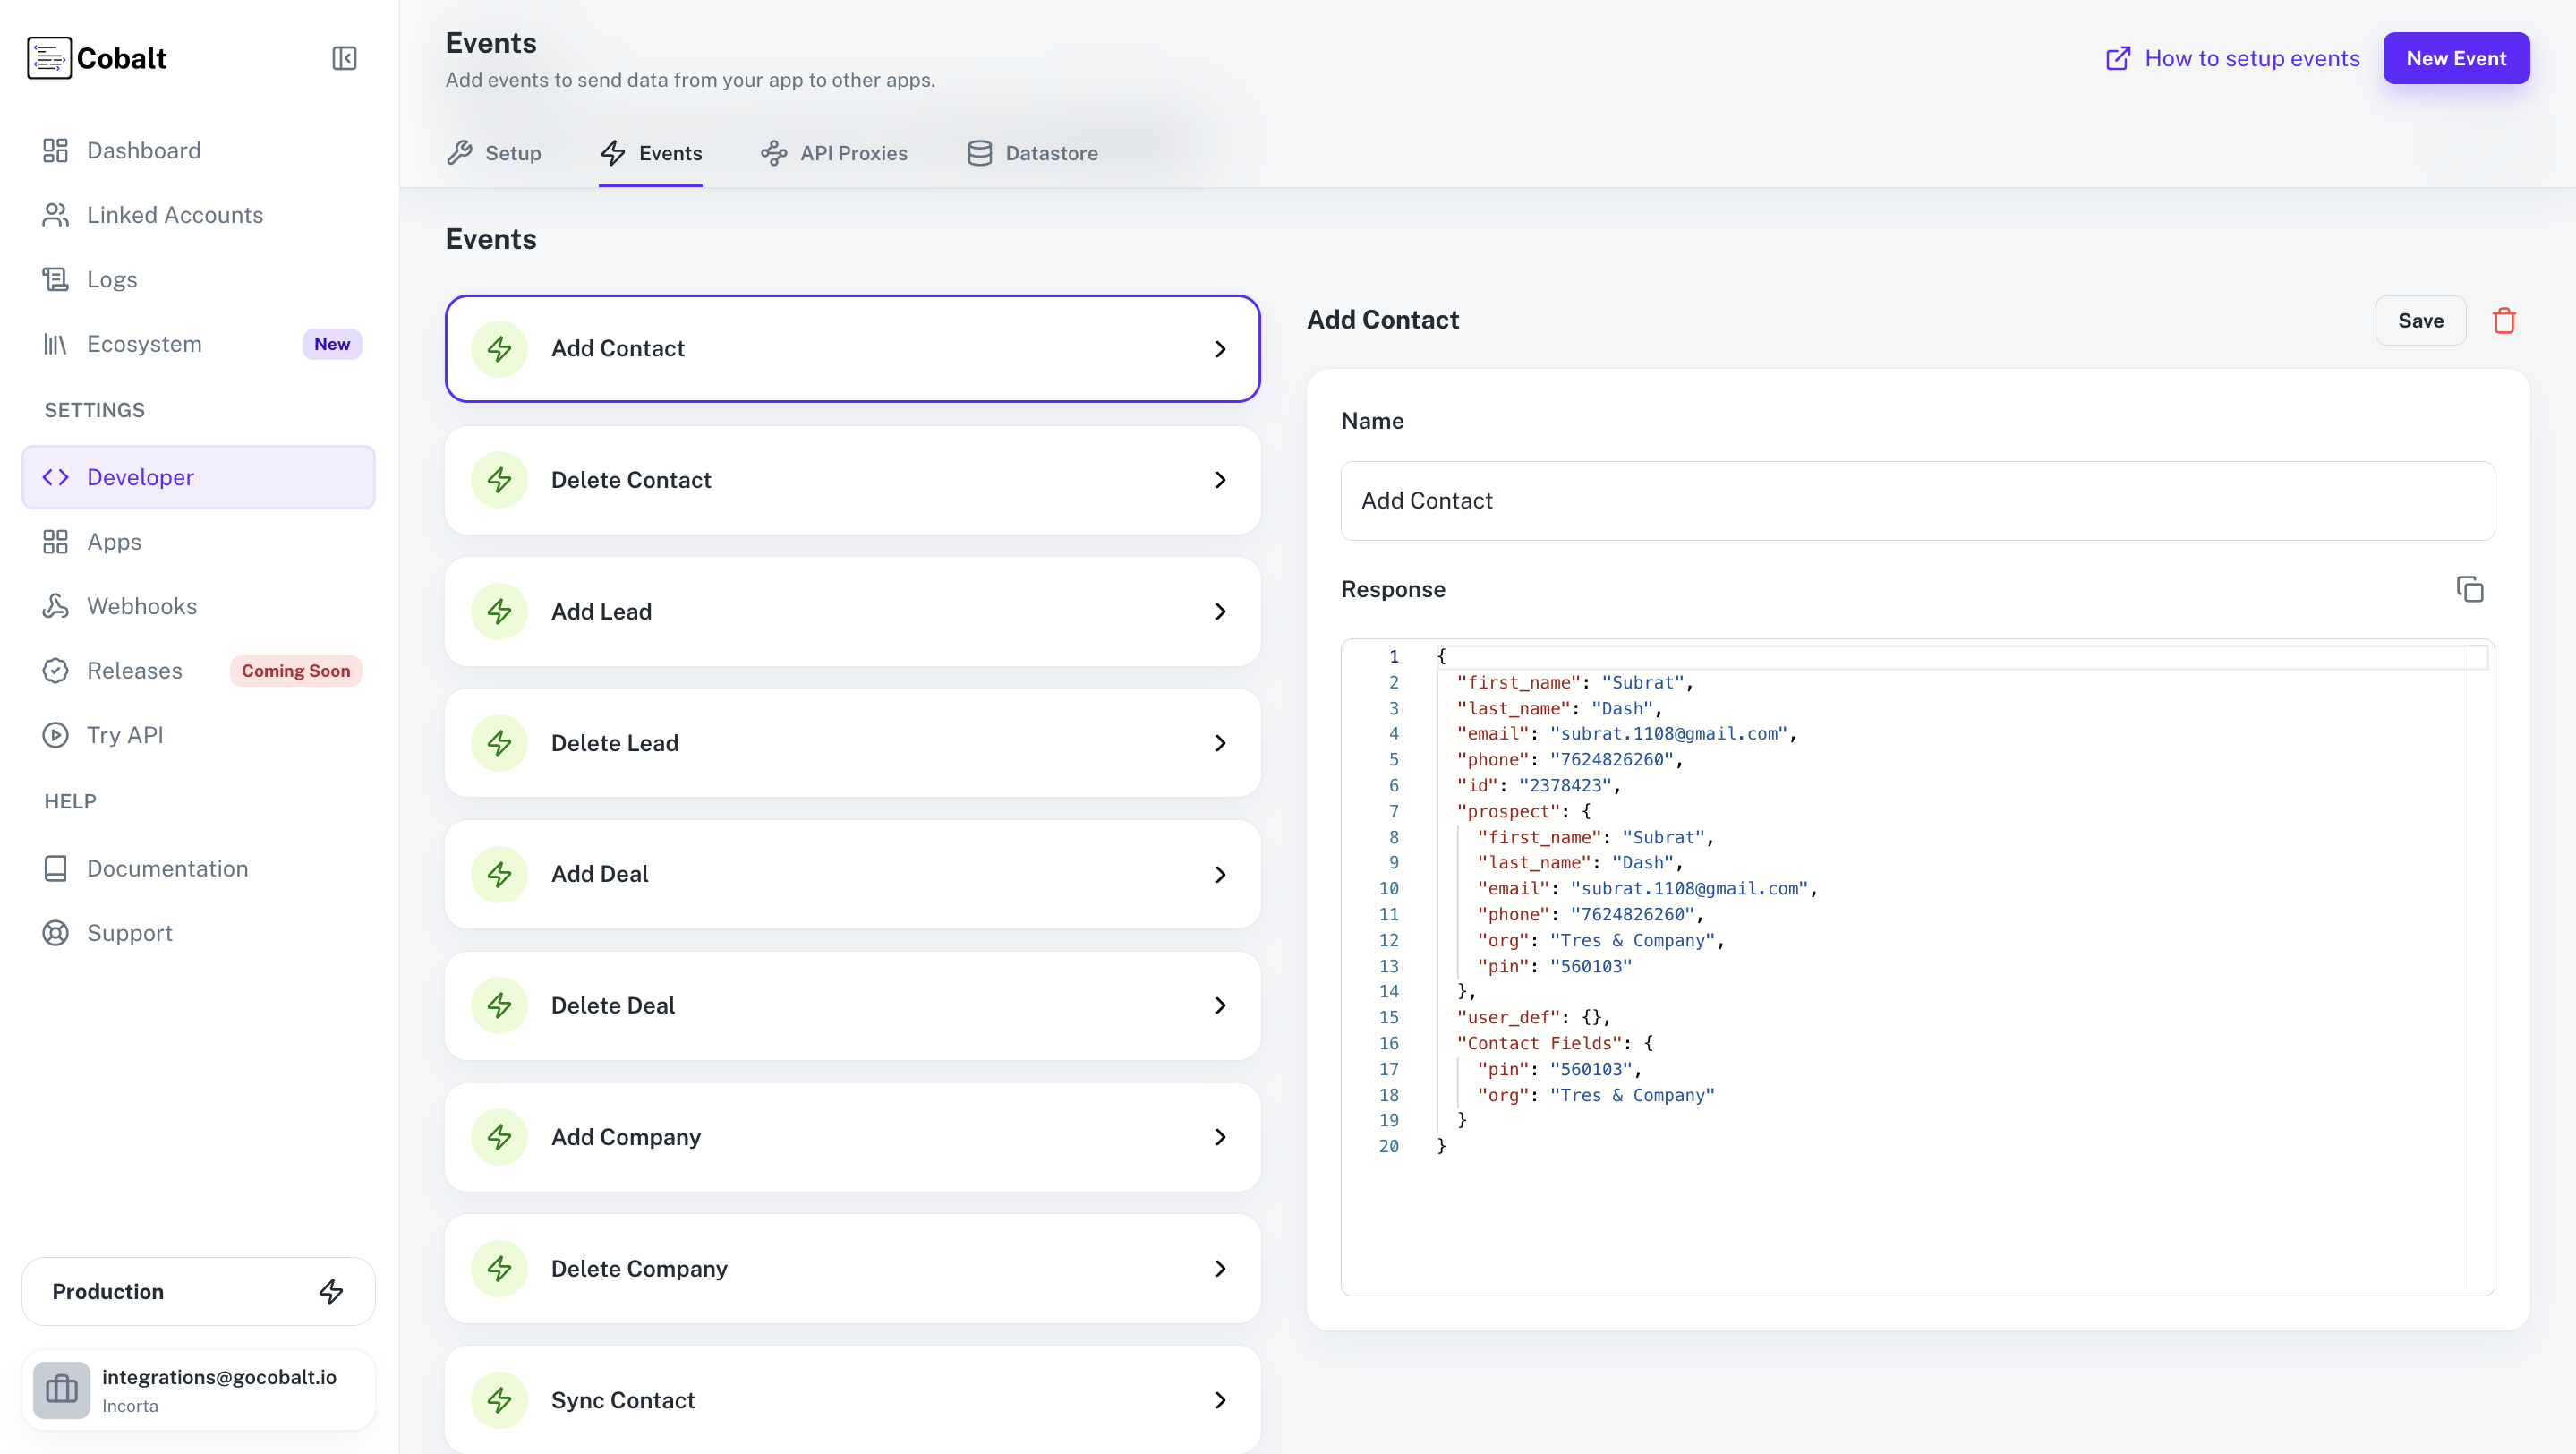Switch to the API Proxies tab

pyautogui.click(x=834, y=153)
